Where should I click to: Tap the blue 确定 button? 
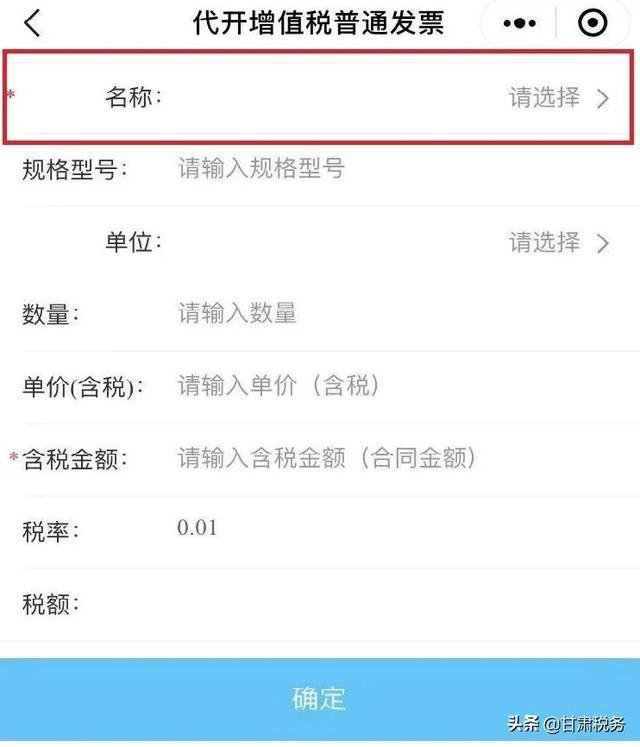320,699
